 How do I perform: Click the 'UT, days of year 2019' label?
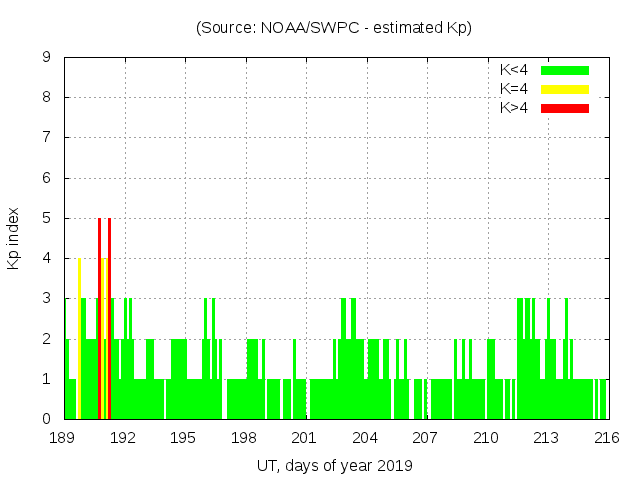pyautogui.click(x=334, y=465)
